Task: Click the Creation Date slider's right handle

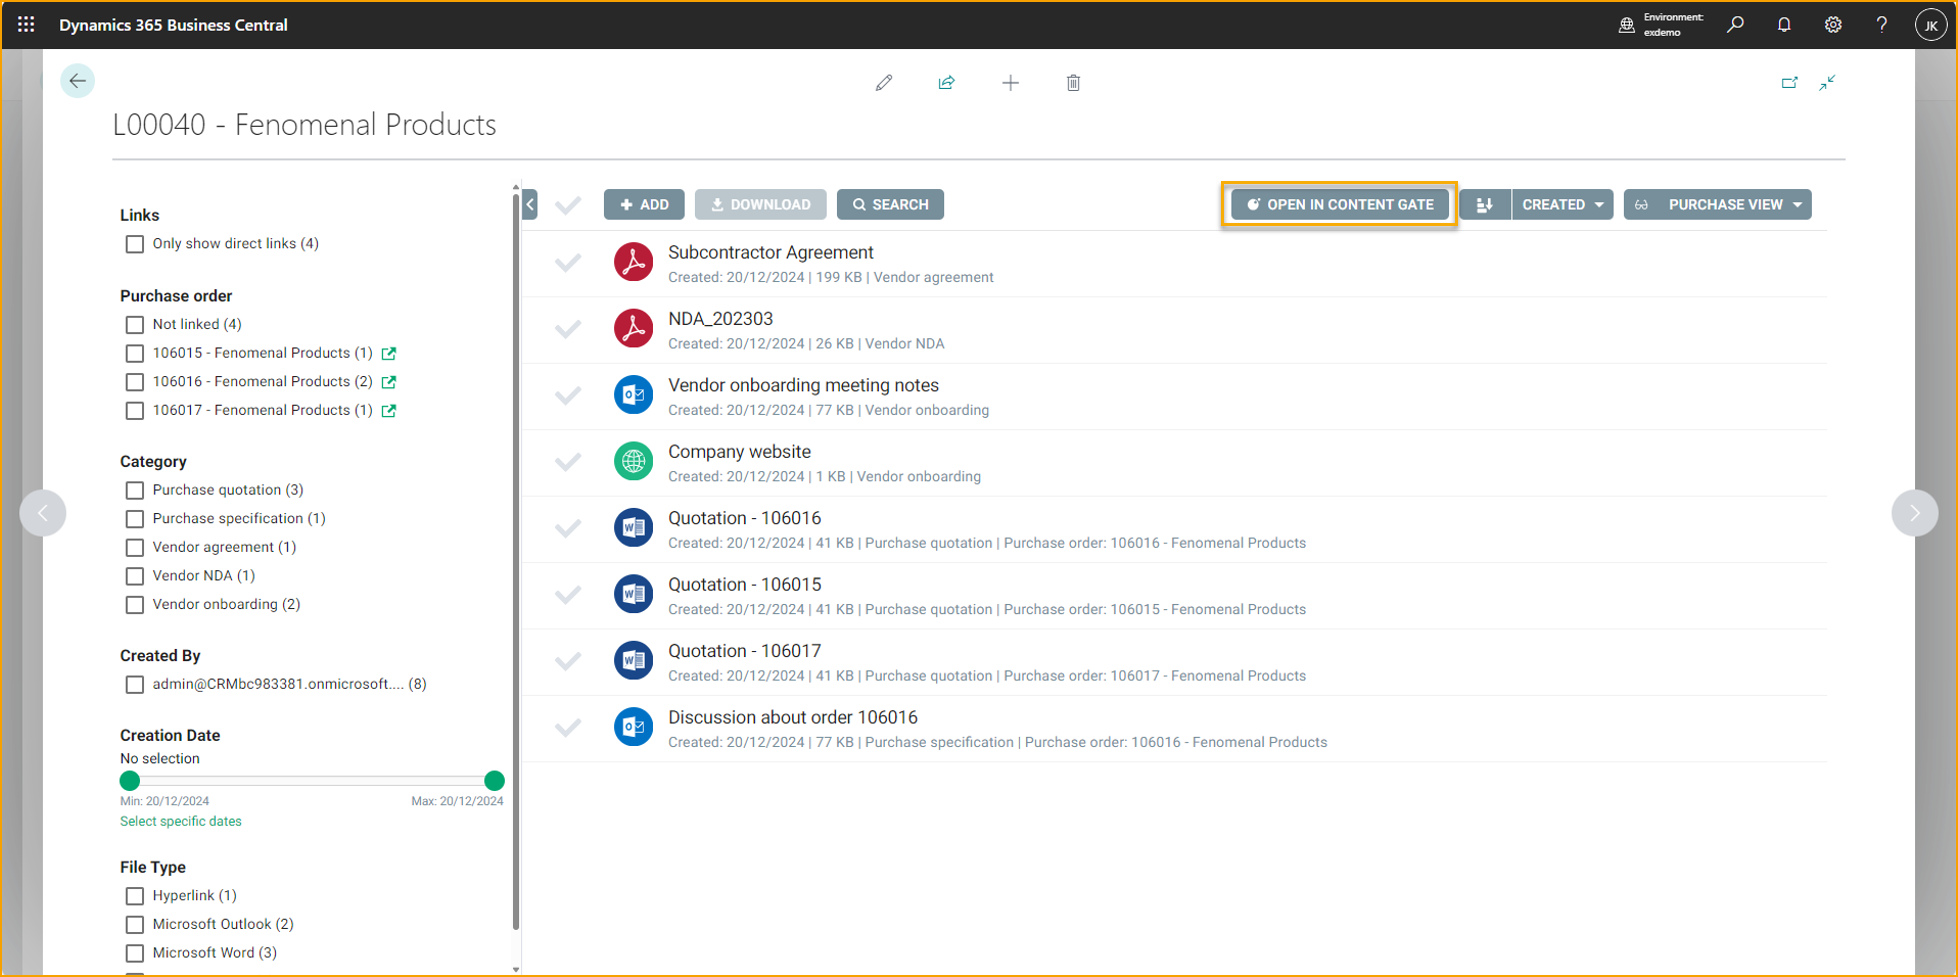Action: (x=494, y=781)
